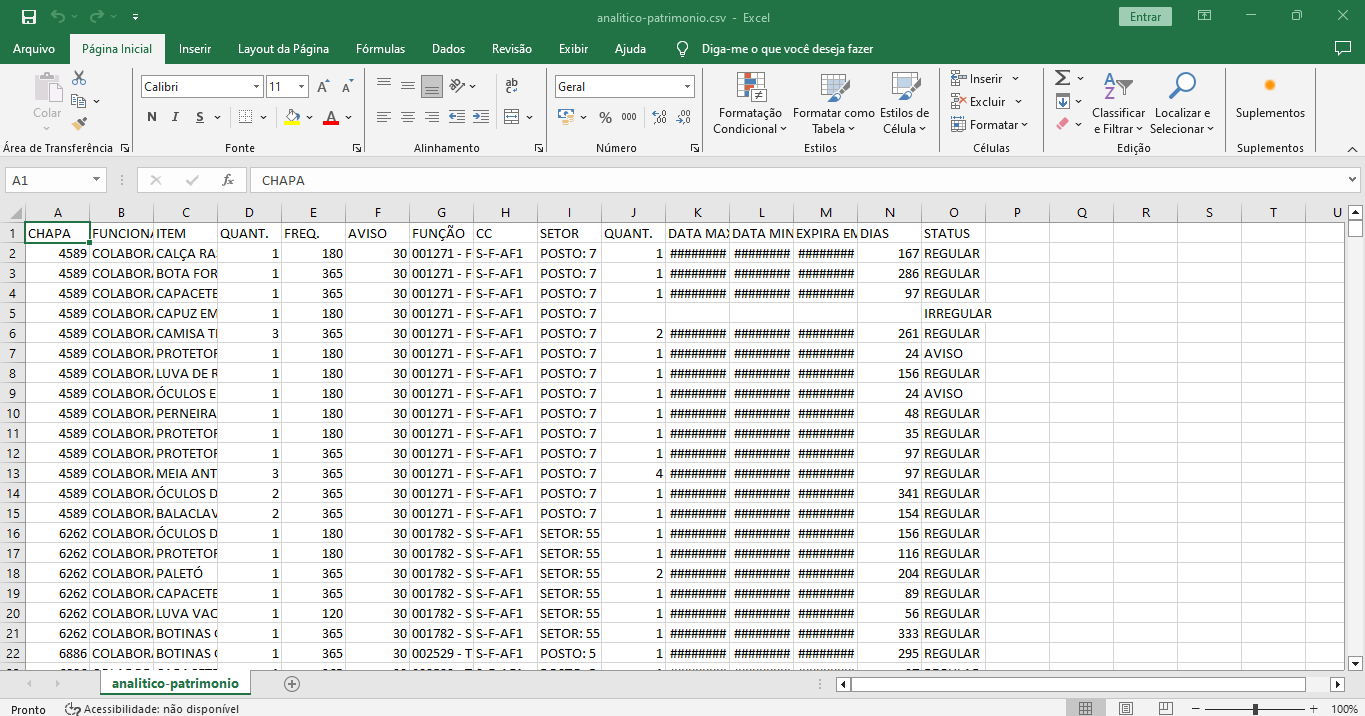
Task: Switch to page layout view in status bar
Action: (x=1125, y=709)
